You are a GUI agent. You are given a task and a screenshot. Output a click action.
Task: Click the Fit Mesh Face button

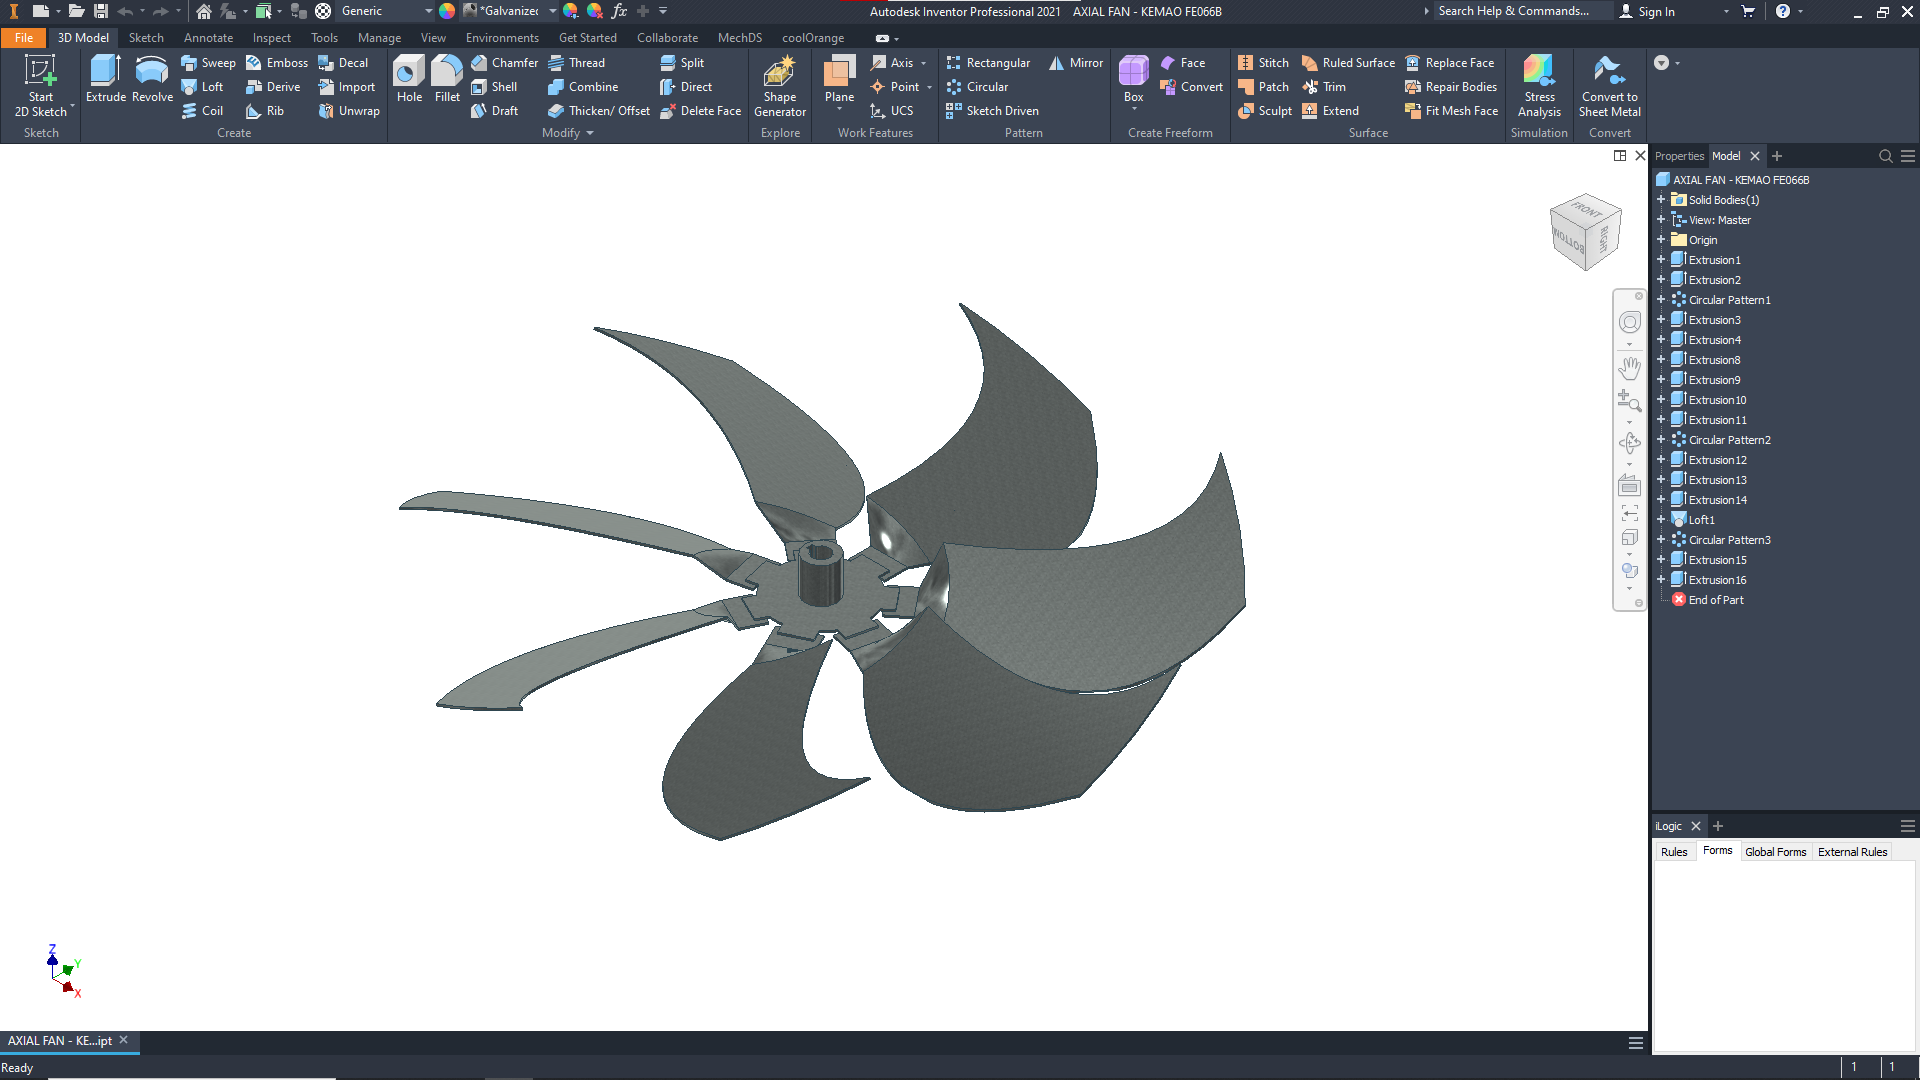click(x=1451, y=111)
